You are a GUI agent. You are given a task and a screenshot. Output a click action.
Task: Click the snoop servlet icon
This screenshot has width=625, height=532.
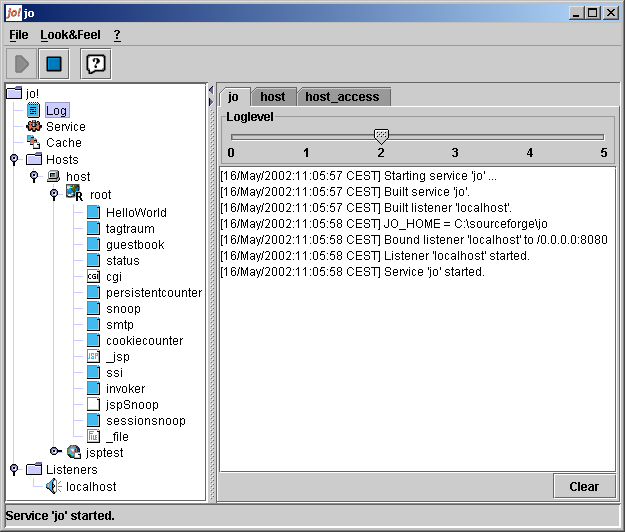click(93, 308)
